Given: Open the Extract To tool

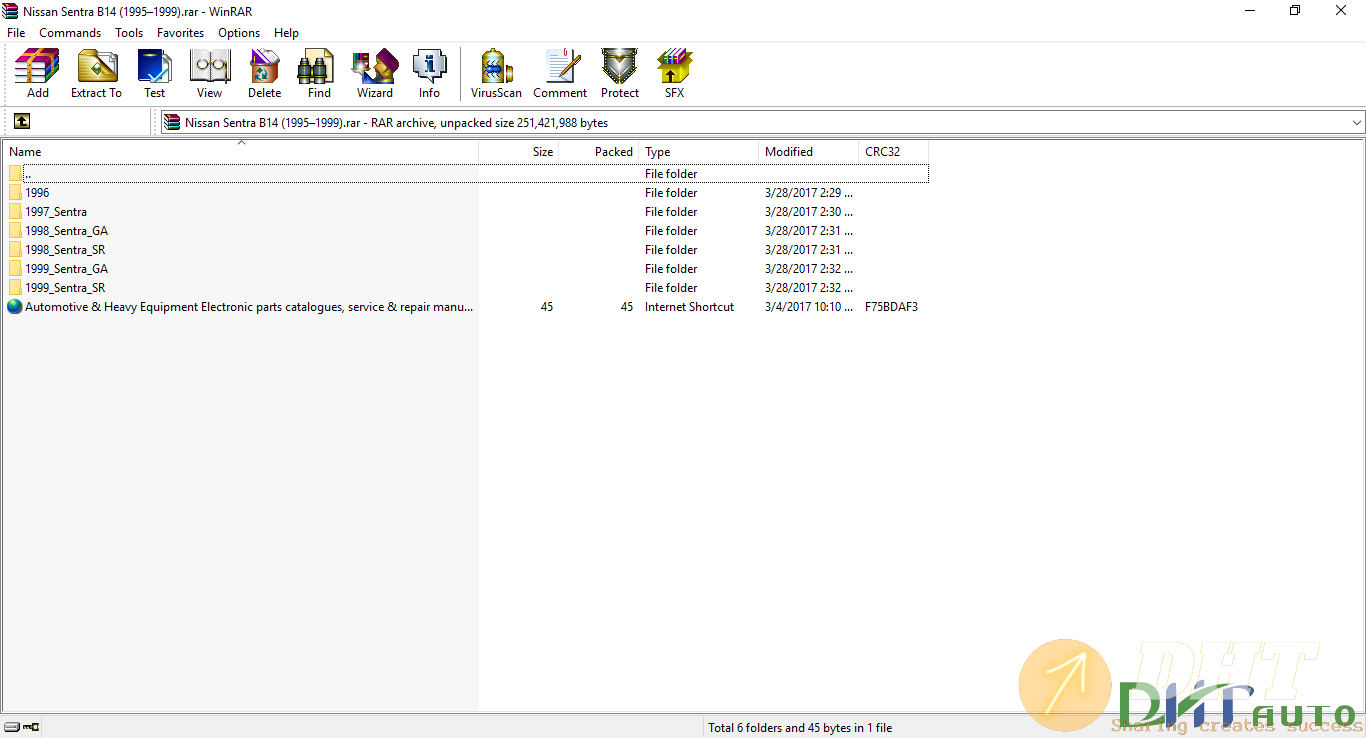Looking at the screenshot, I should click(96, 74).
